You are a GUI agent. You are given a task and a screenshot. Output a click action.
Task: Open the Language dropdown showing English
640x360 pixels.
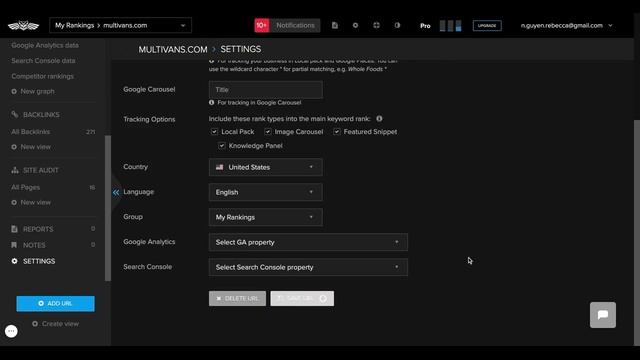266,192
